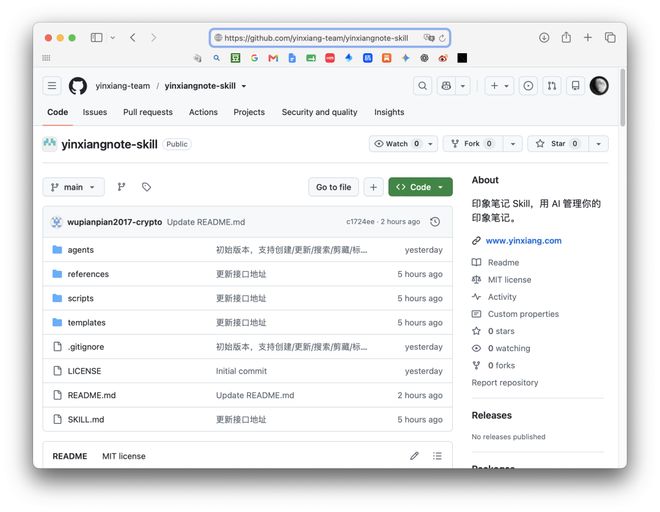
Task: Click the Safari address bar
Action: click(330, 38)
